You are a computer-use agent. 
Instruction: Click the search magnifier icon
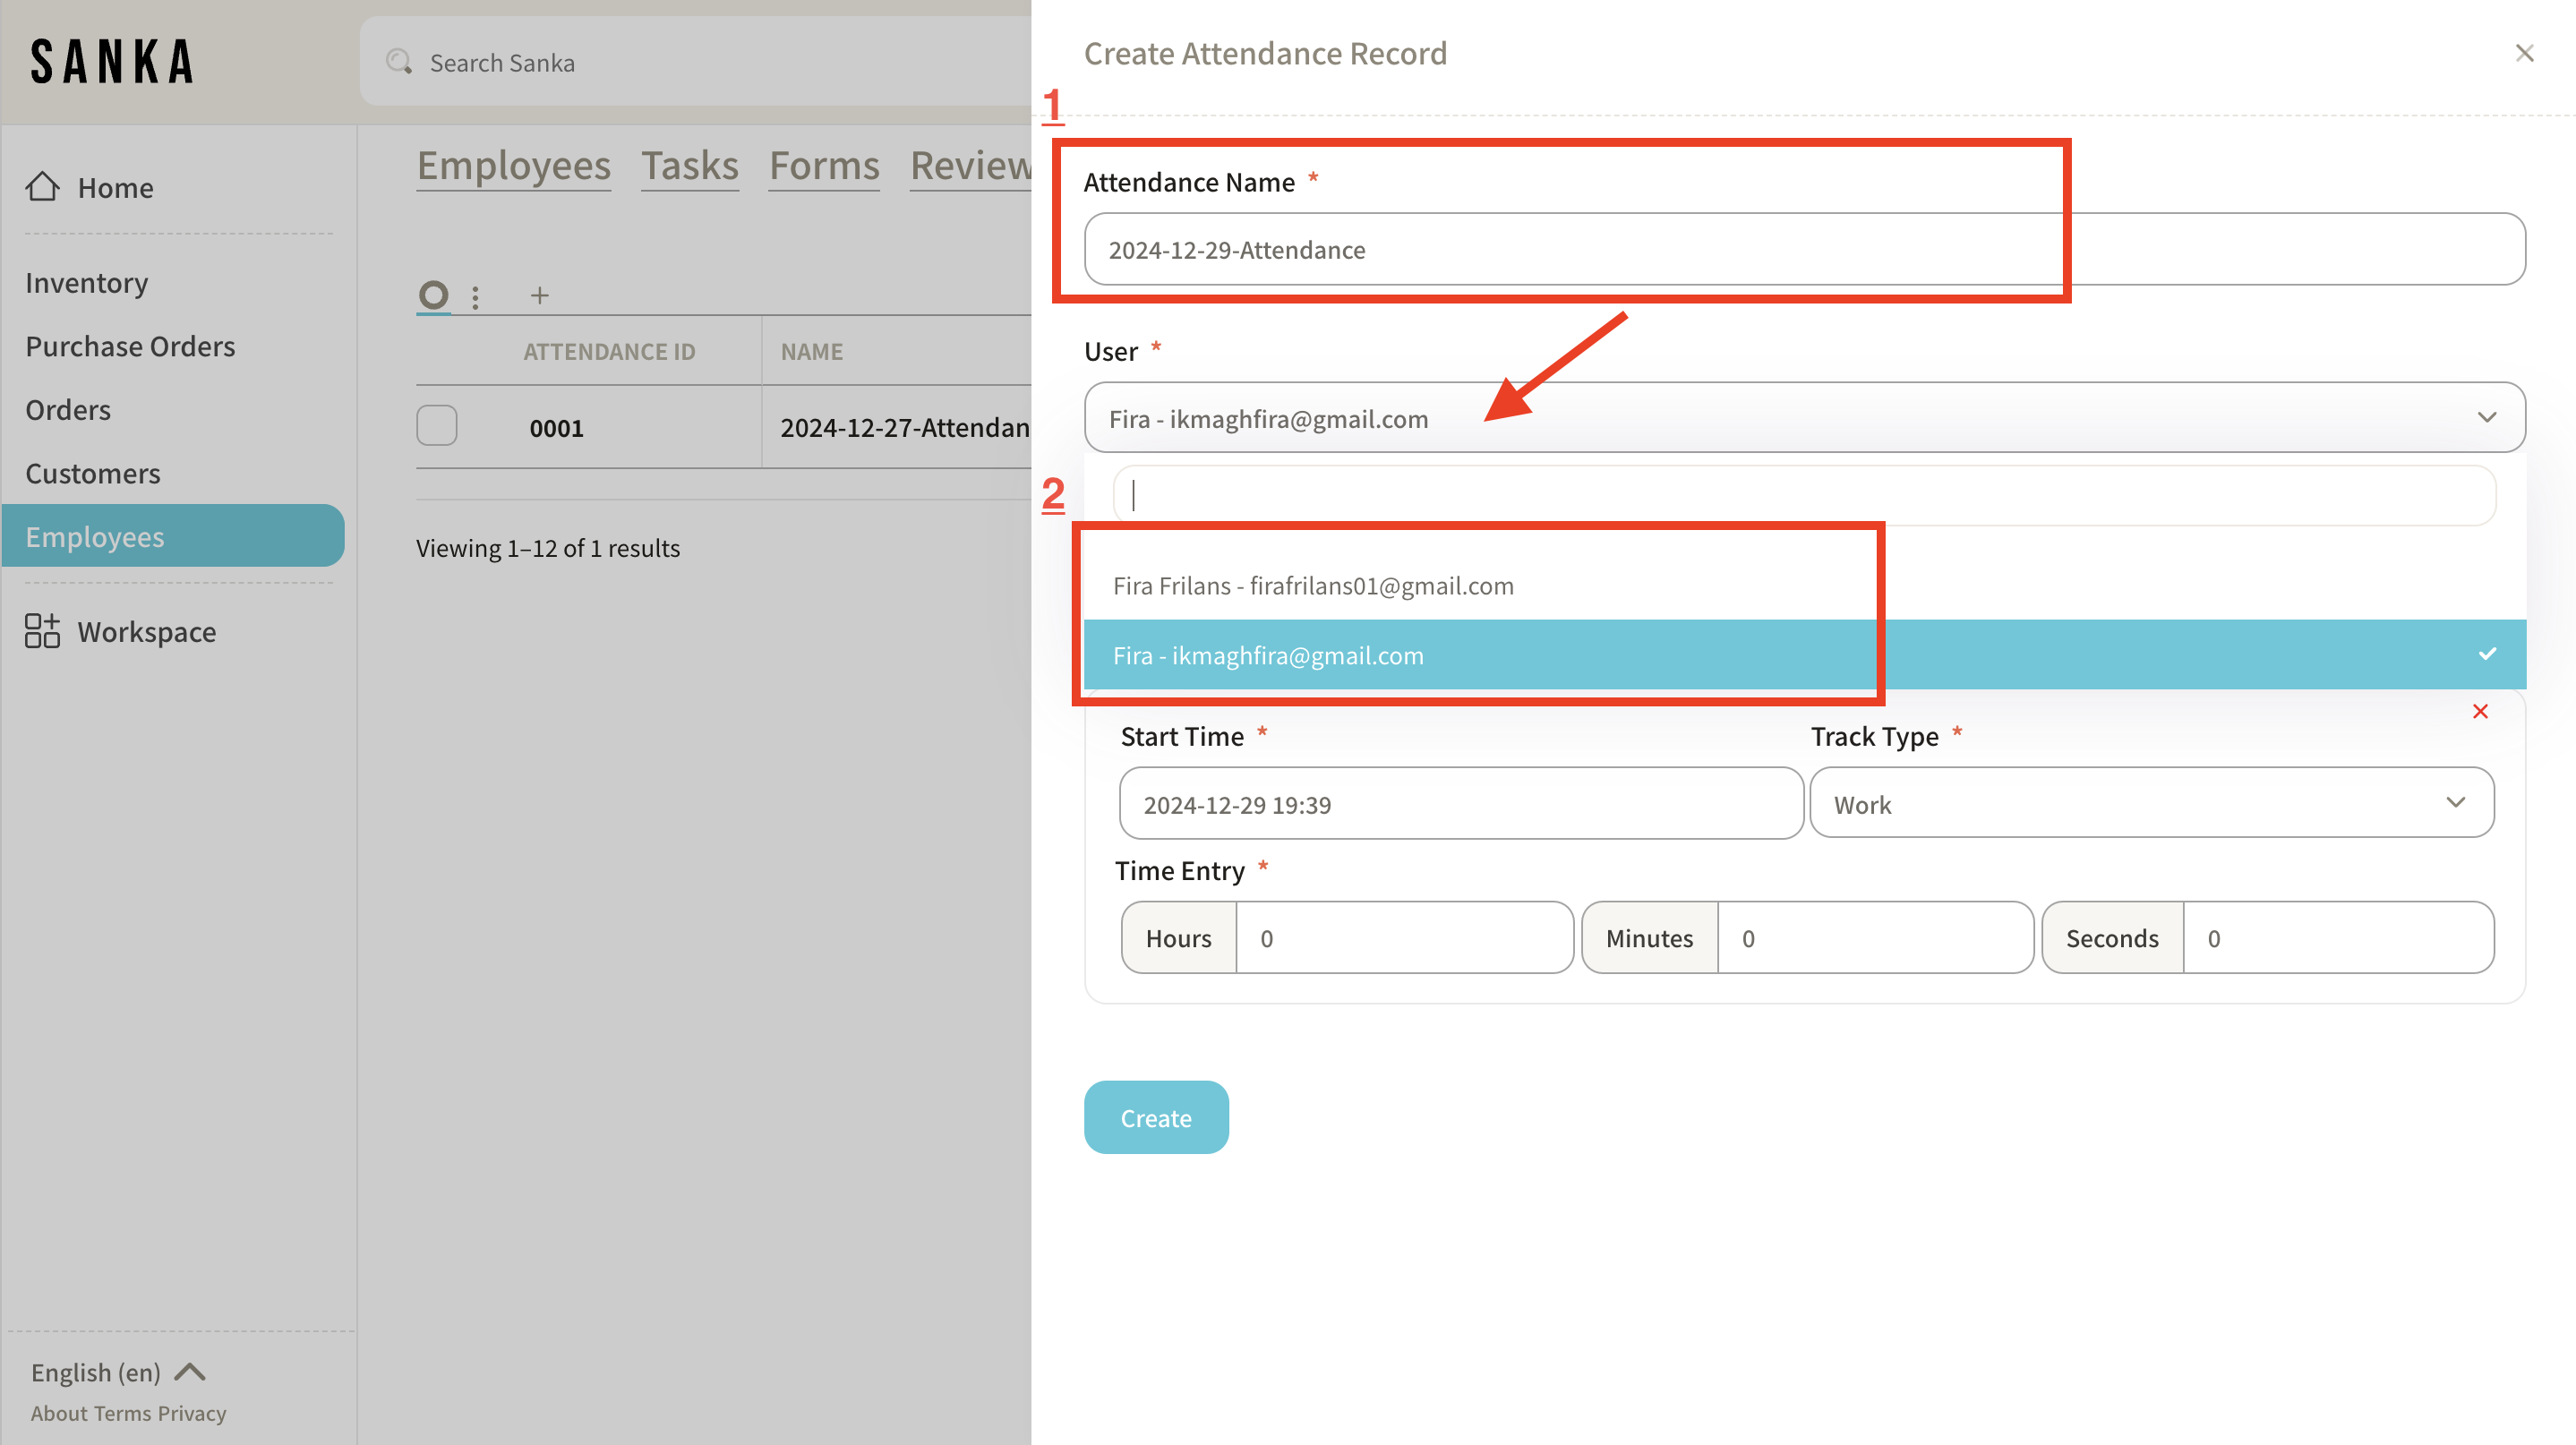click(399, 62)
